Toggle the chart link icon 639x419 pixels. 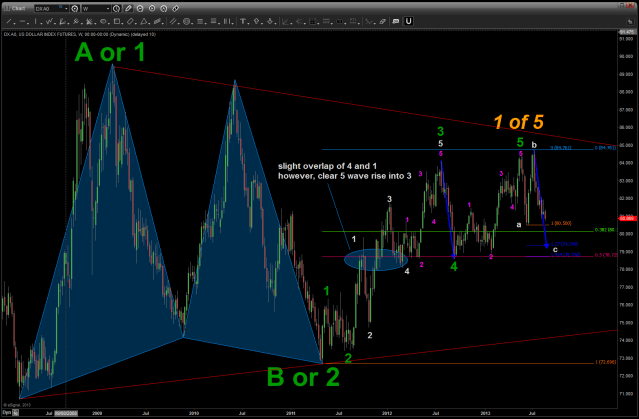point(175,8)
